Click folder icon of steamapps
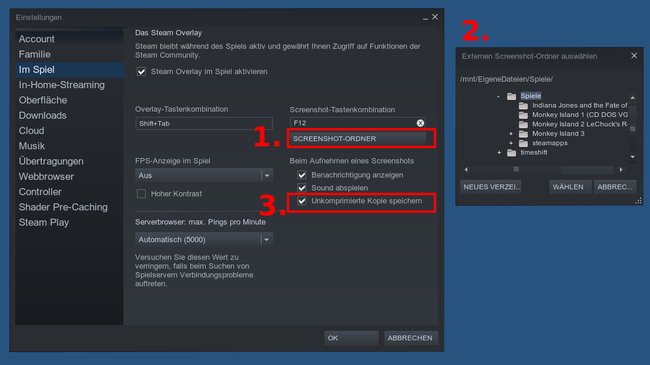Viewport: 650px width, 365px height. click(x=523, y=144)
